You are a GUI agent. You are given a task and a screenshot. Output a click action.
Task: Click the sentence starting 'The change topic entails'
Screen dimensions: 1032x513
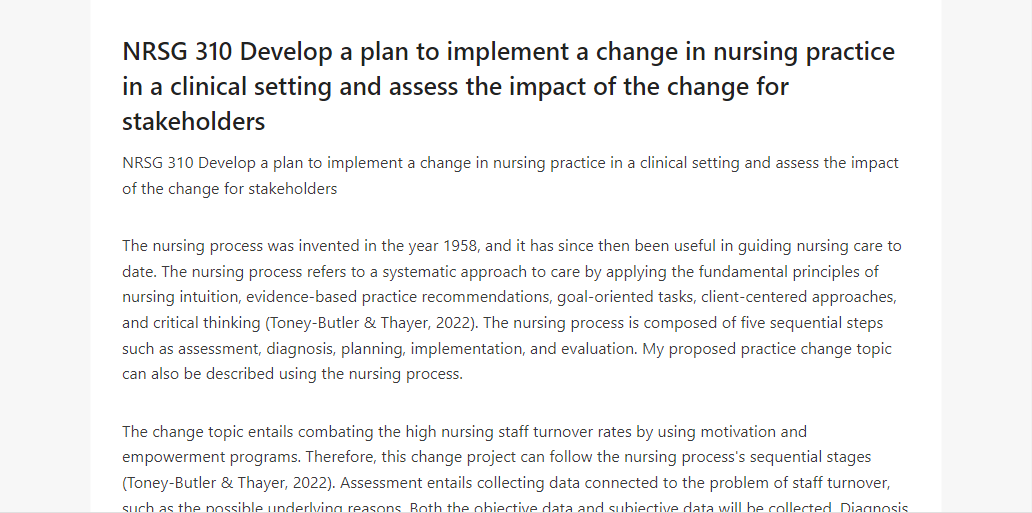pos(465,445)
